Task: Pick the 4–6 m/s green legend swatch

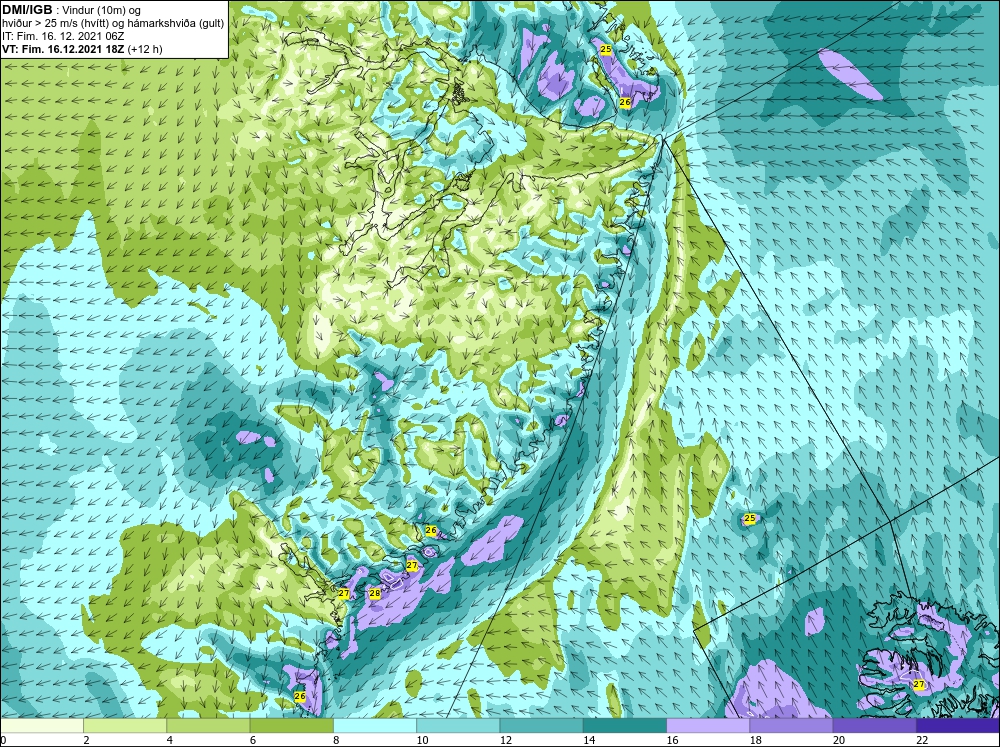Action: pyautogui.click(x=208, y=726)
